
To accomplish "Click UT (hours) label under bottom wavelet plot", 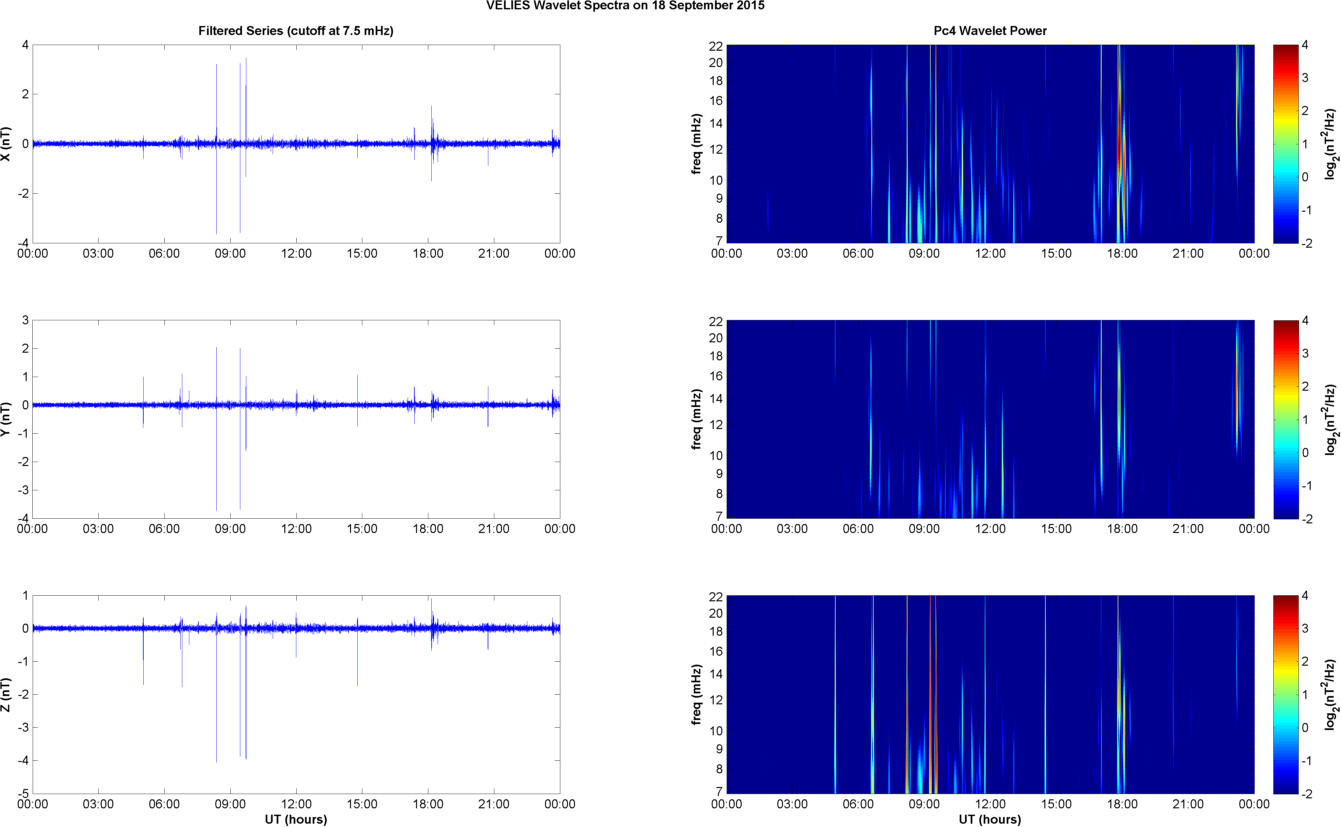I will point(989,819).
